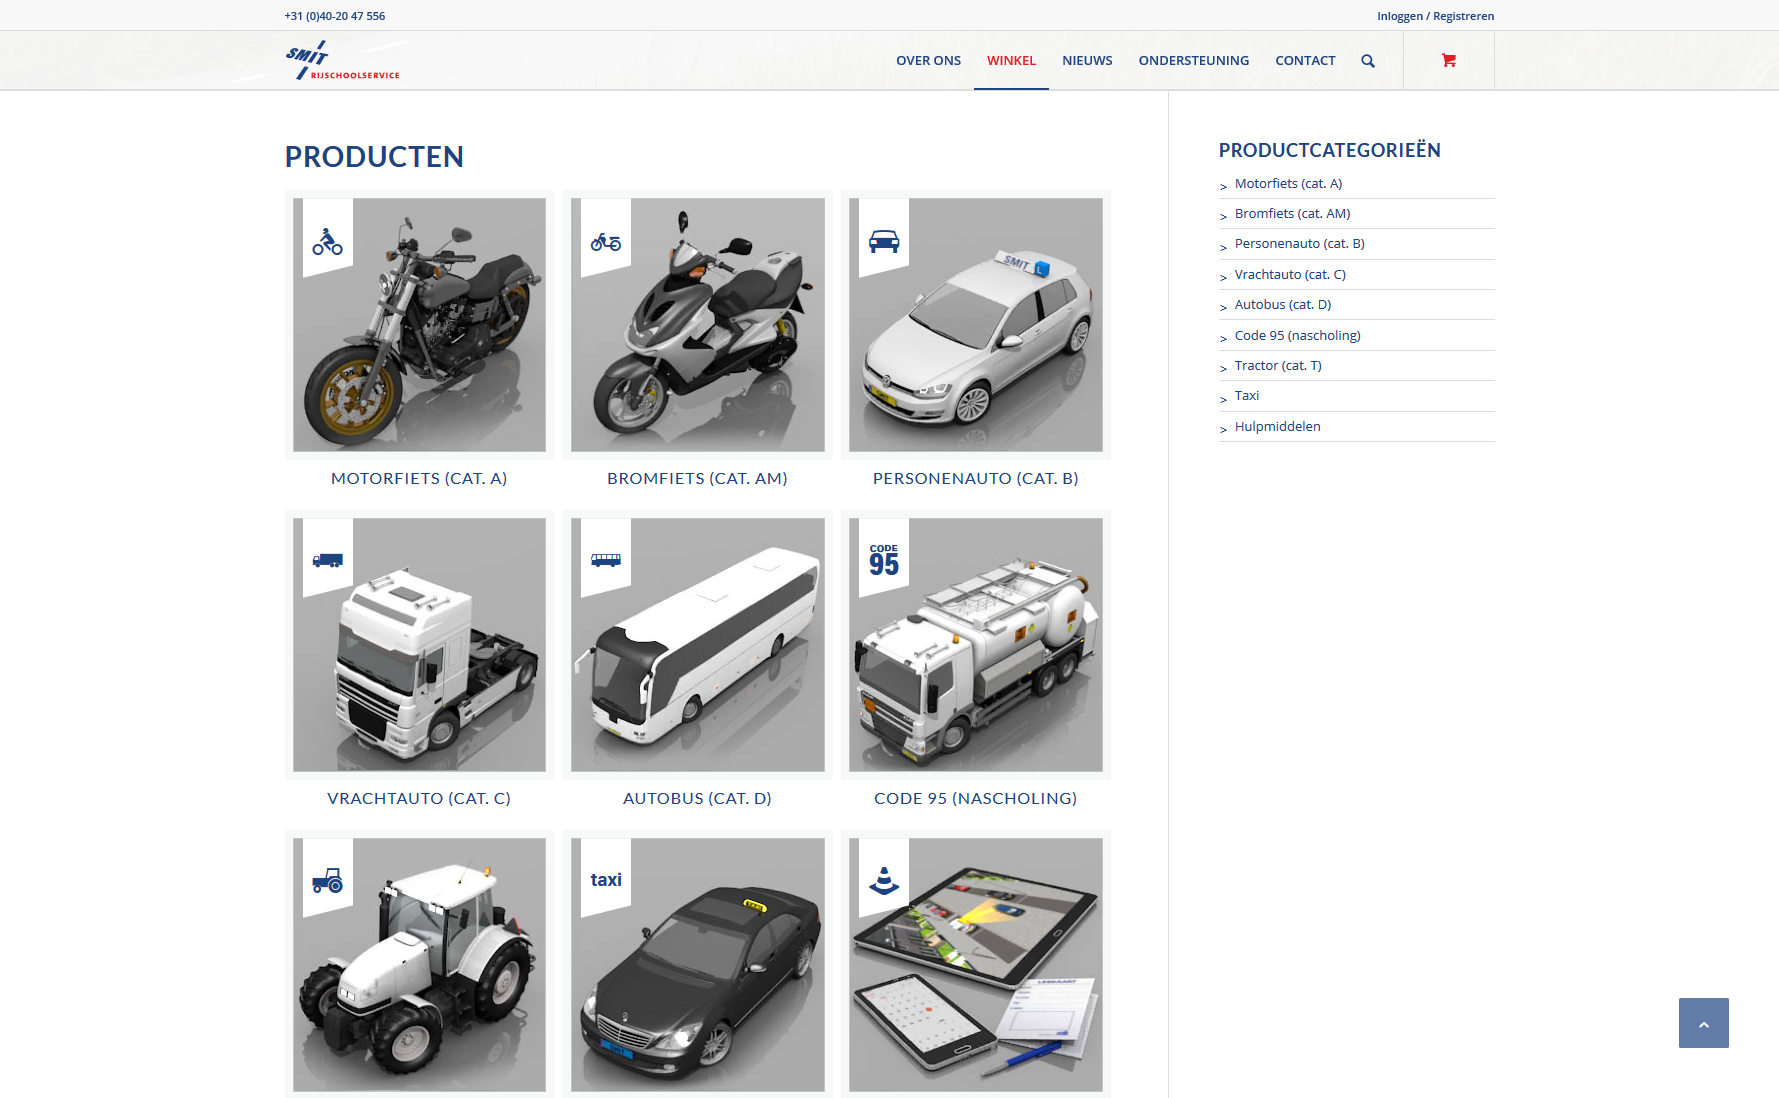
Task: Navigate to Contact in header
Action: (x=1305, y=61)
